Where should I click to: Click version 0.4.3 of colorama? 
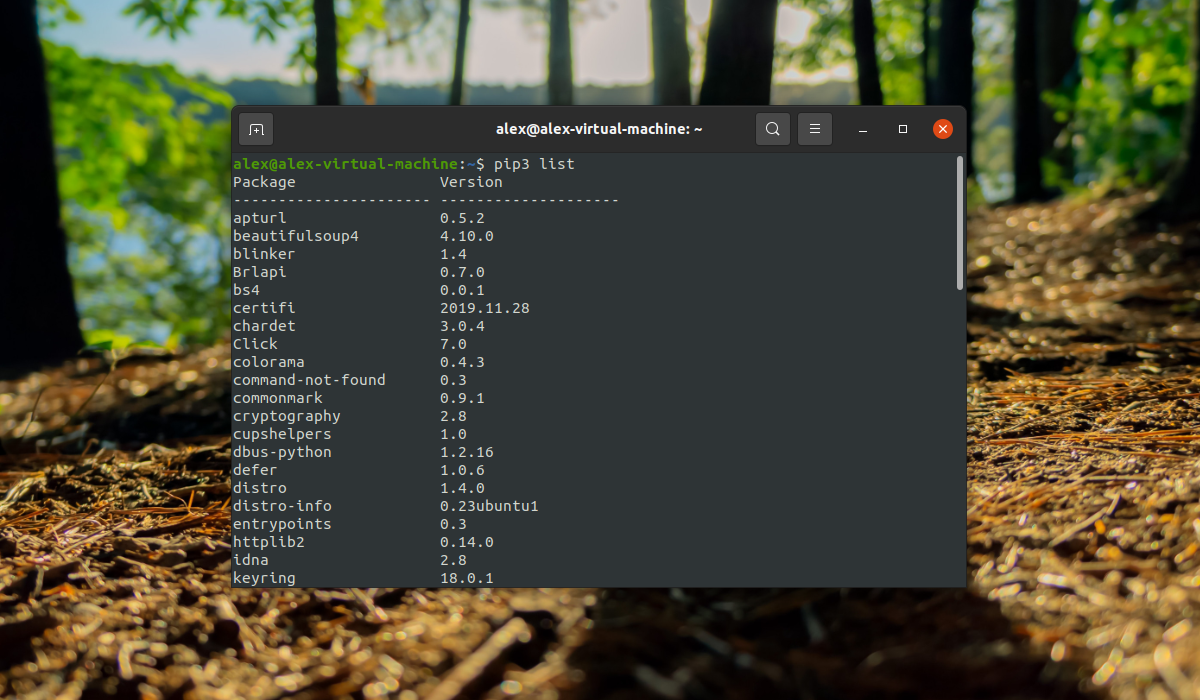coord(462,362)
